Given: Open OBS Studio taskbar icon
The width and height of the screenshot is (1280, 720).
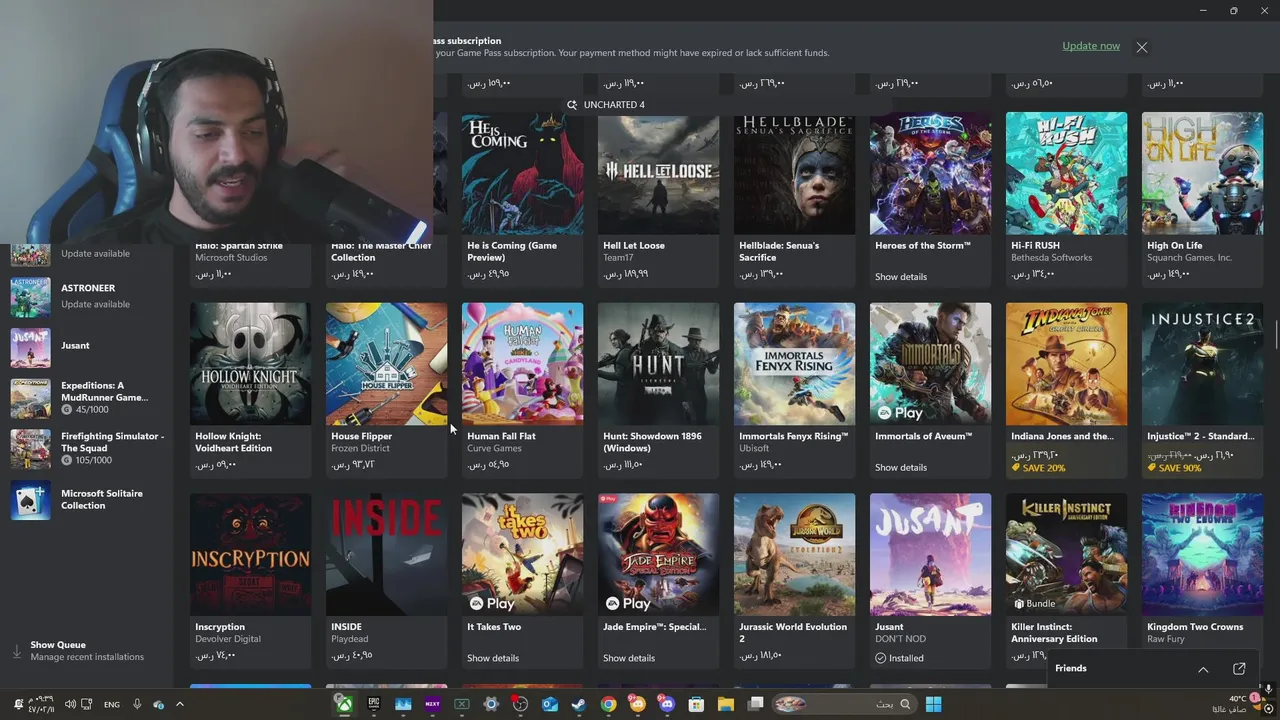Looking at the screenshot, I should tap(520, 704).
